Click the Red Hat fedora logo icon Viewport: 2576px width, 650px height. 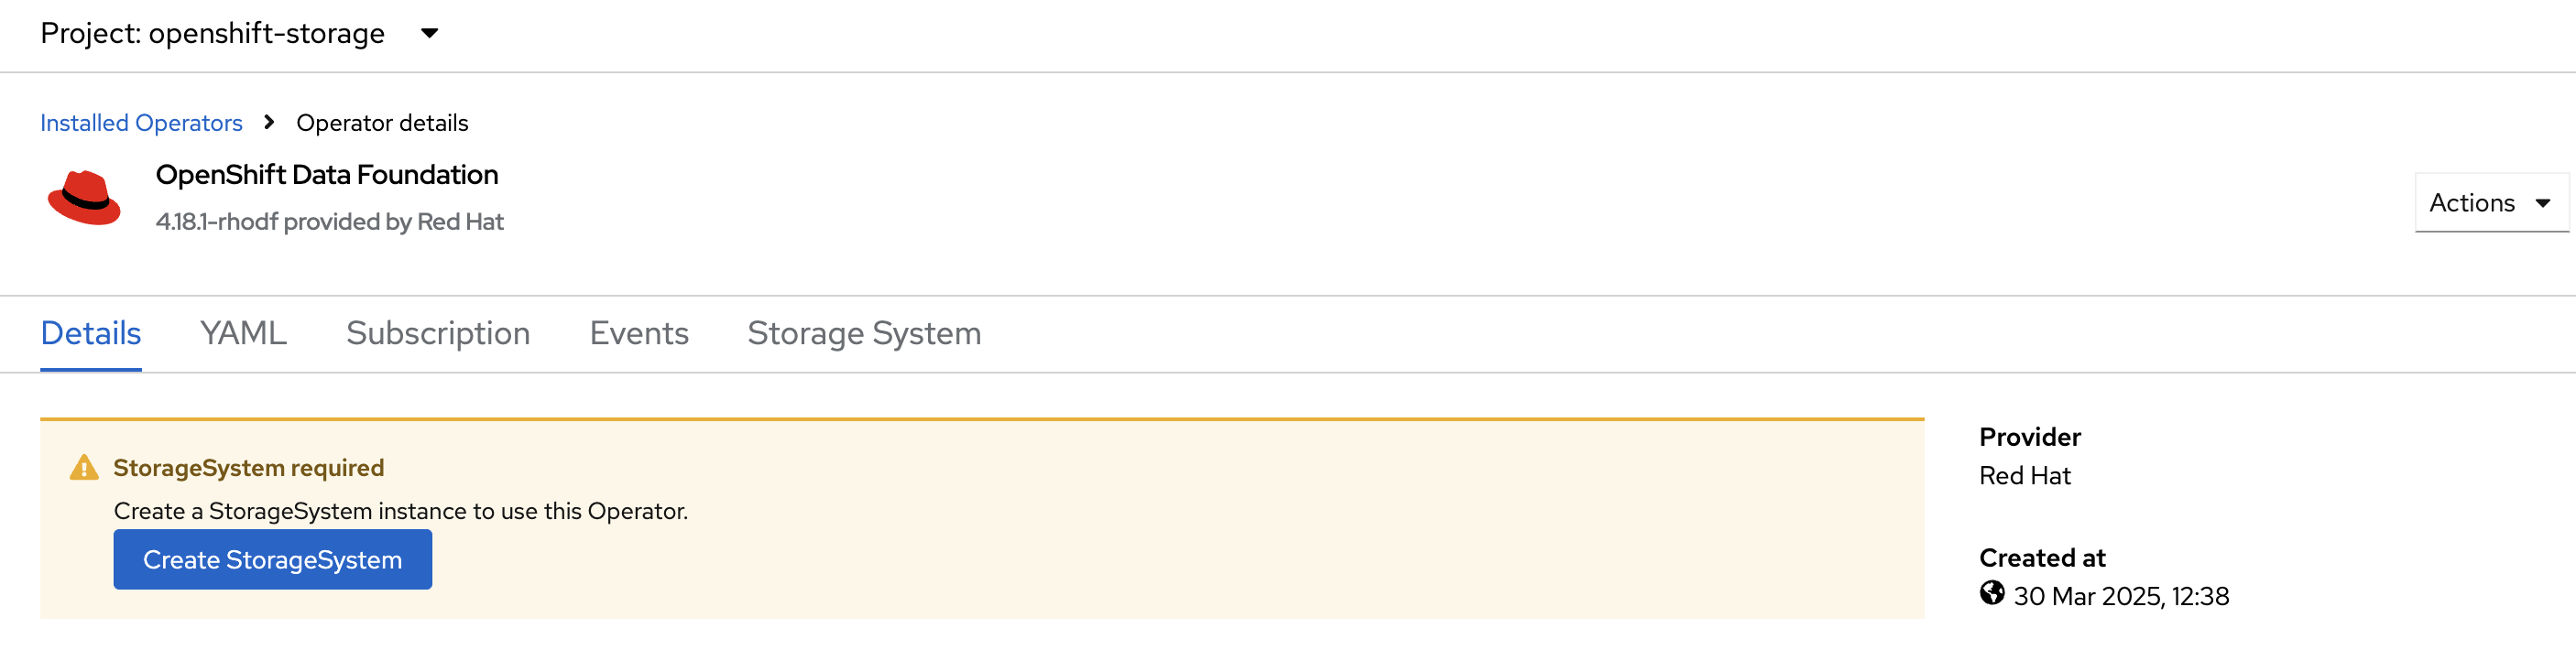84,198
